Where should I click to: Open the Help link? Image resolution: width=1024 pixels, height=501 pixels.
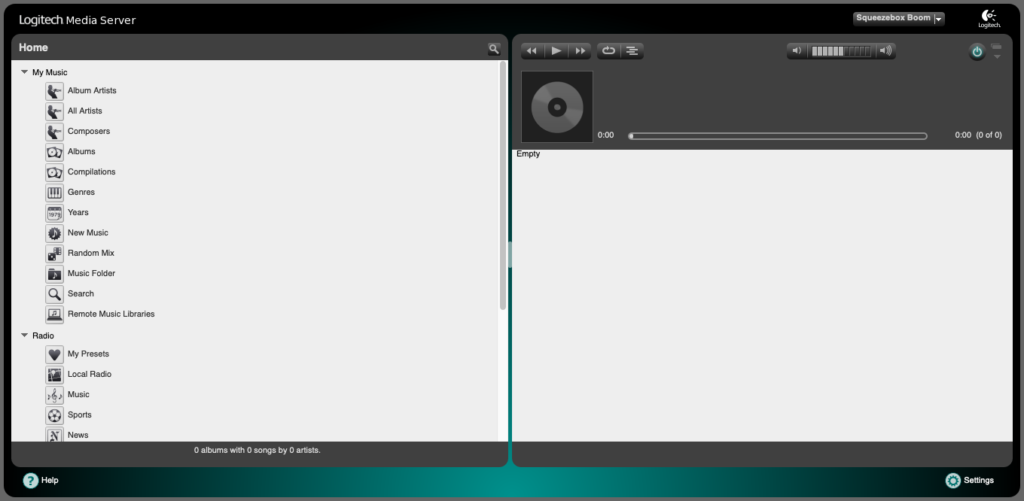click(x=41, y=481)
